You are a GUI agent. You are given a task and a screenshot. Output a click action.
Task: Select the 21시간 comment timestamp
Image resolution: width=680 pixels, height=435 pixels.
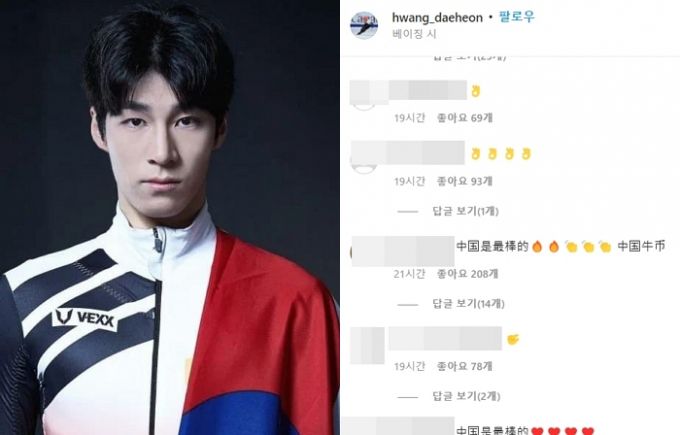[409, 274]
